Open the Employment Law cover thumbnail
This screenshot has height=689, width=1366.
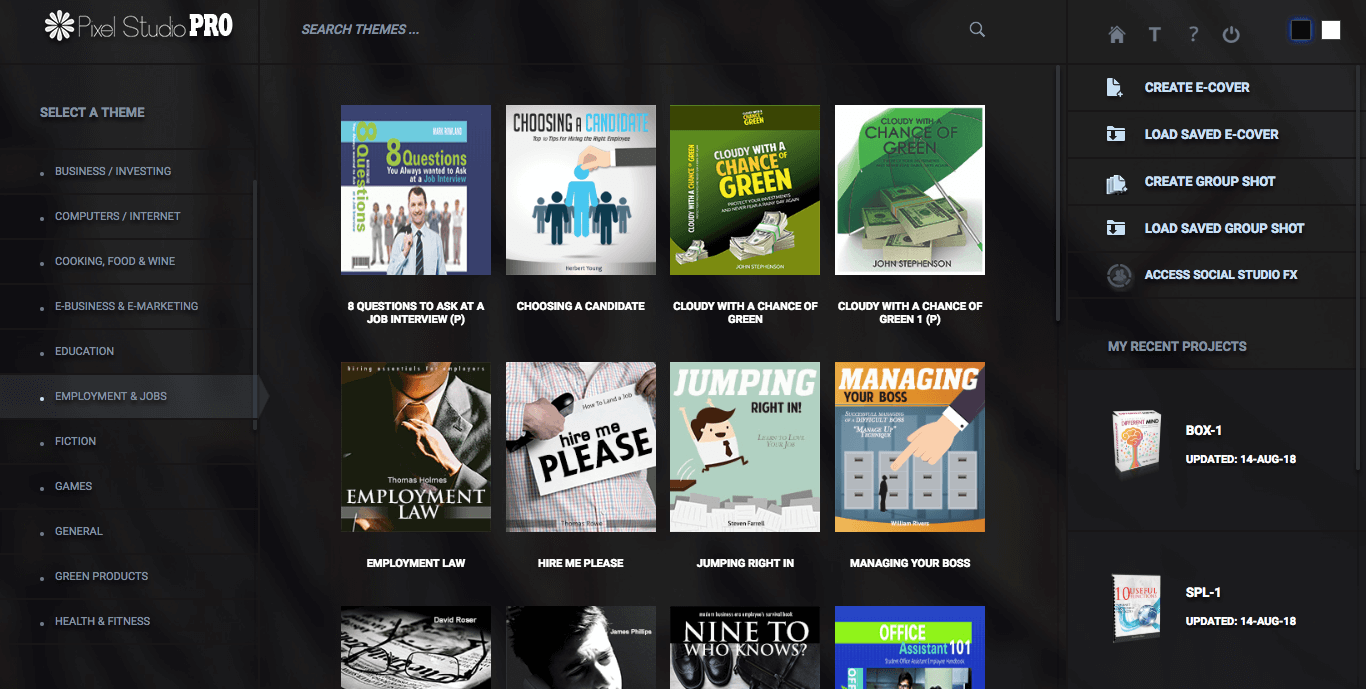(416, 447)
